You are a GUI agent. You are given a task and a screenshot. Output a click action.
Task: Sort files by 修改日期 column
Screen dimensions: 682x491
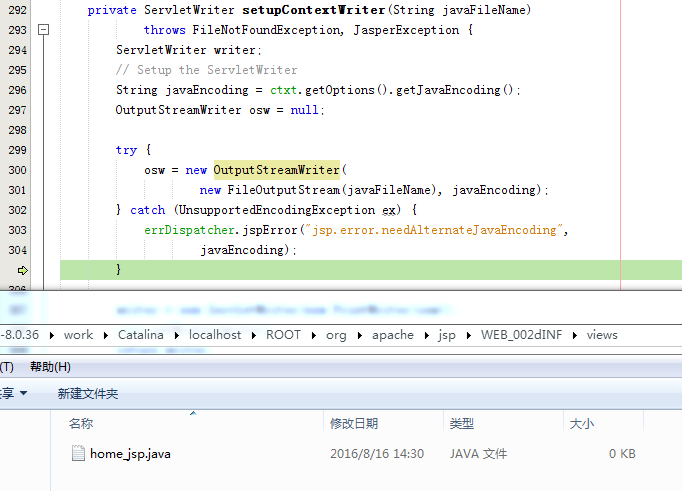point(354,424)
